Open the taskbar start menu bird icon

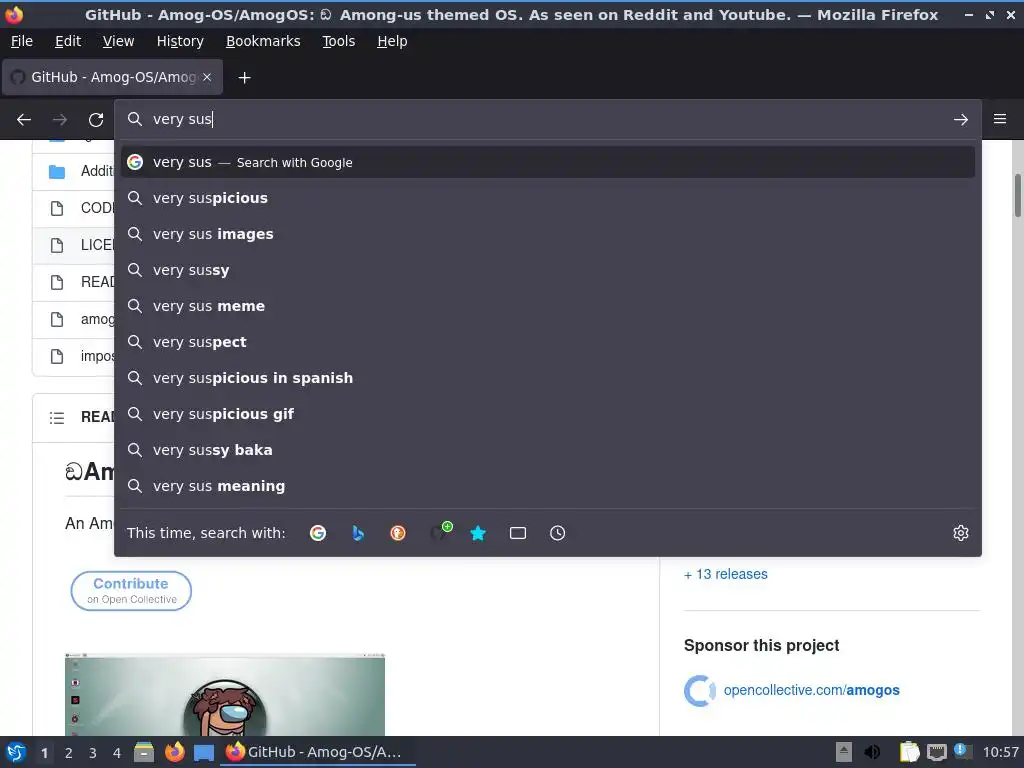(16, 752)
